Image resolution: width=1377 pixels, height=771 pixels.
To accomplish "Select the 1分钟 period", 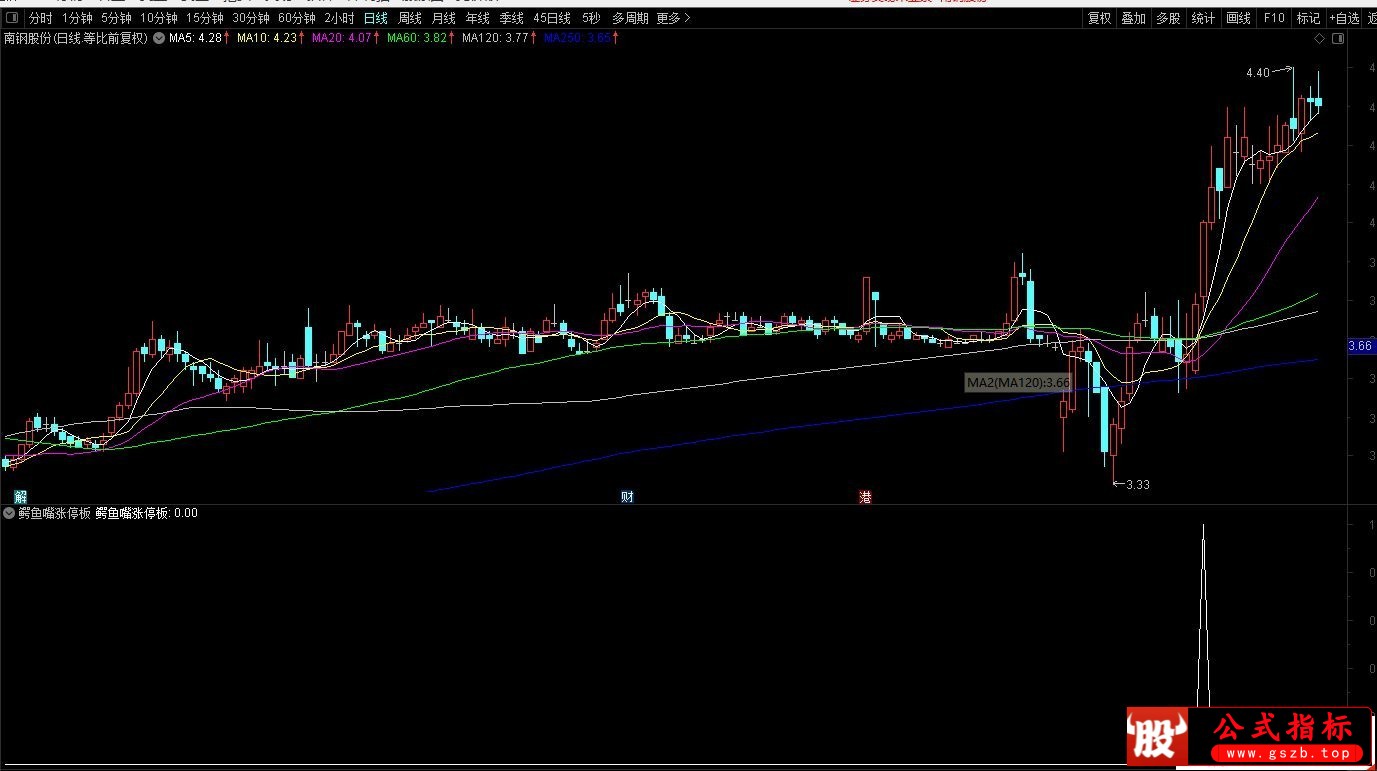I will pyautogui.click(x=77, y=18).
